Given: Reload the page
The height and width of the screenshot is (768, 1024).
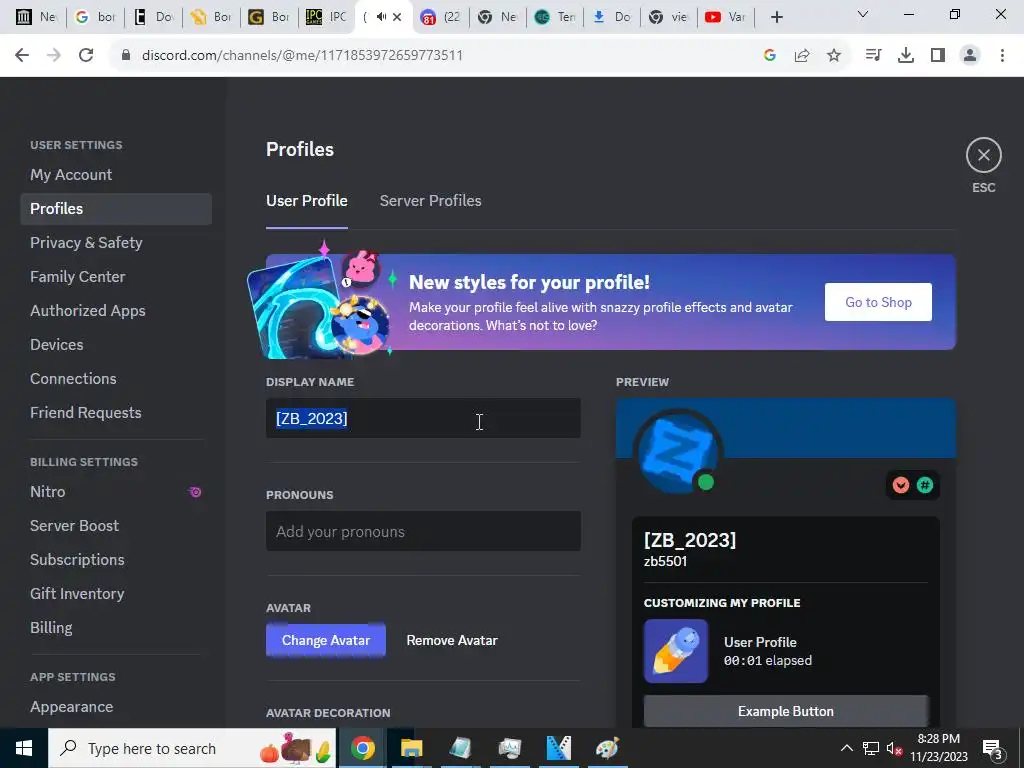Looking at the screenshot, I should tap(86, 56).
